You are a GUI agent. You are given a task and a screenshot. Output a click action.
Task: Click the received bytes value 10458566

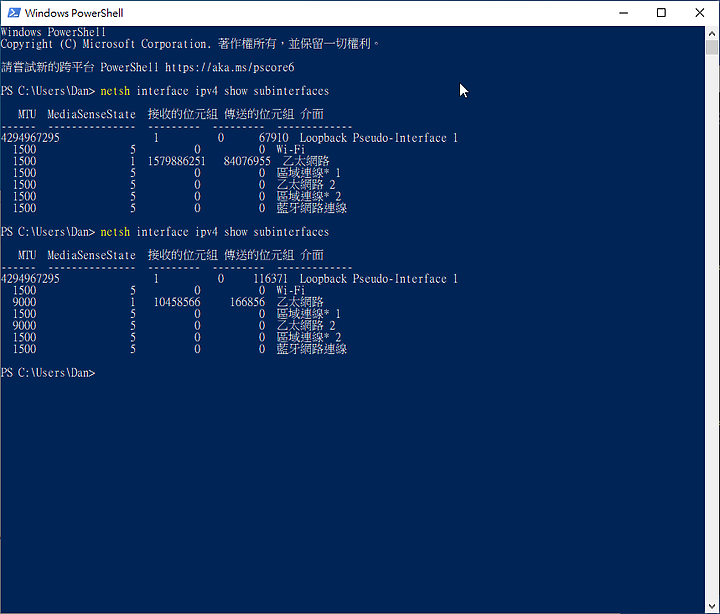click(177, 302)
